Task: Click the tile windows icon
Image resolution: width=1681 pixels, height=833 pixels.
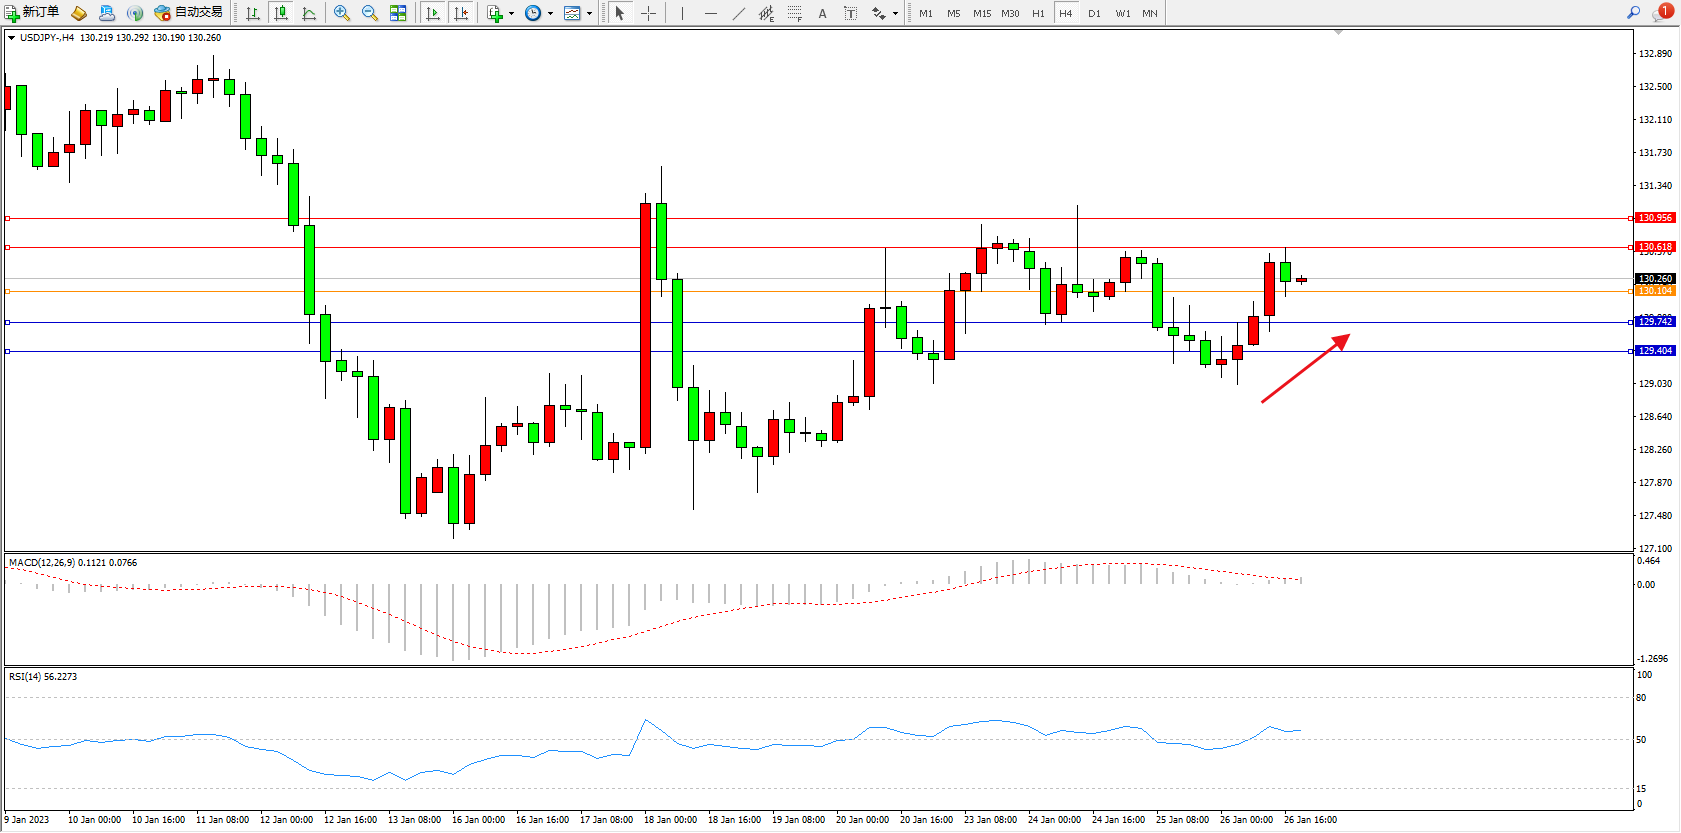Action: coord(398,13)
